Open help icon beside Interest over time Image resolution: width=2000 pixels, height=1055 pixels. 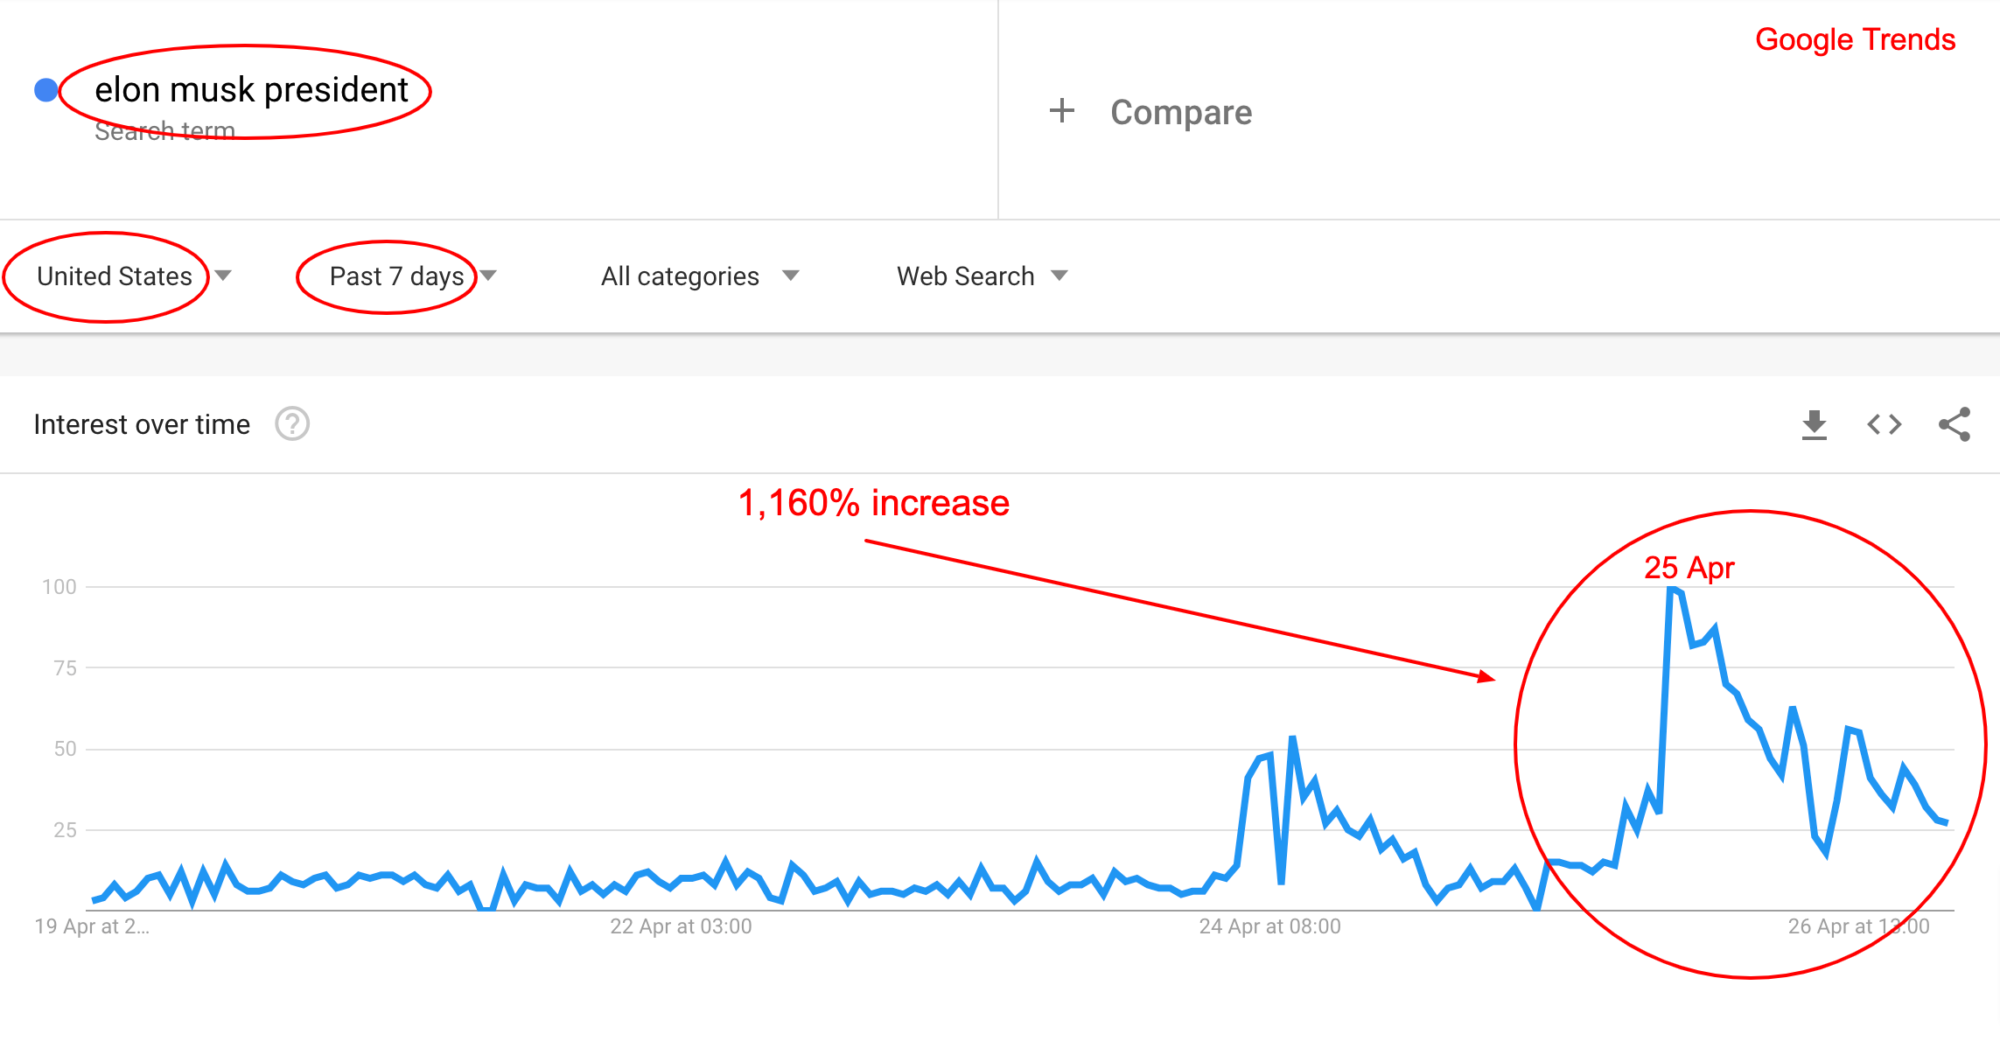pyautogui.click(x=292, y=424)
